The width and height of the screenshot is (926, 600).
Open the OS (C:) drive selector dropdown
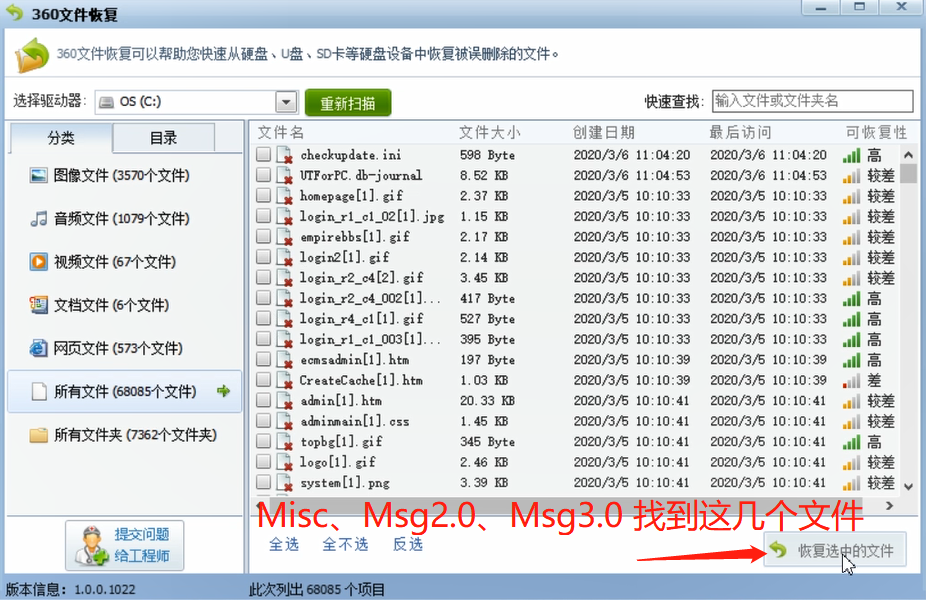coord(286,101)
